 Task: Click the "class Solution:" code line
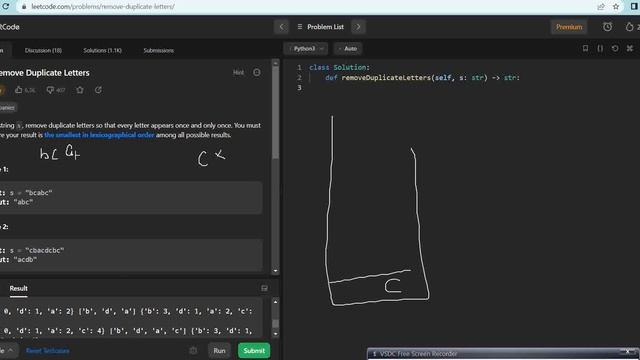(x=339, y=67)
